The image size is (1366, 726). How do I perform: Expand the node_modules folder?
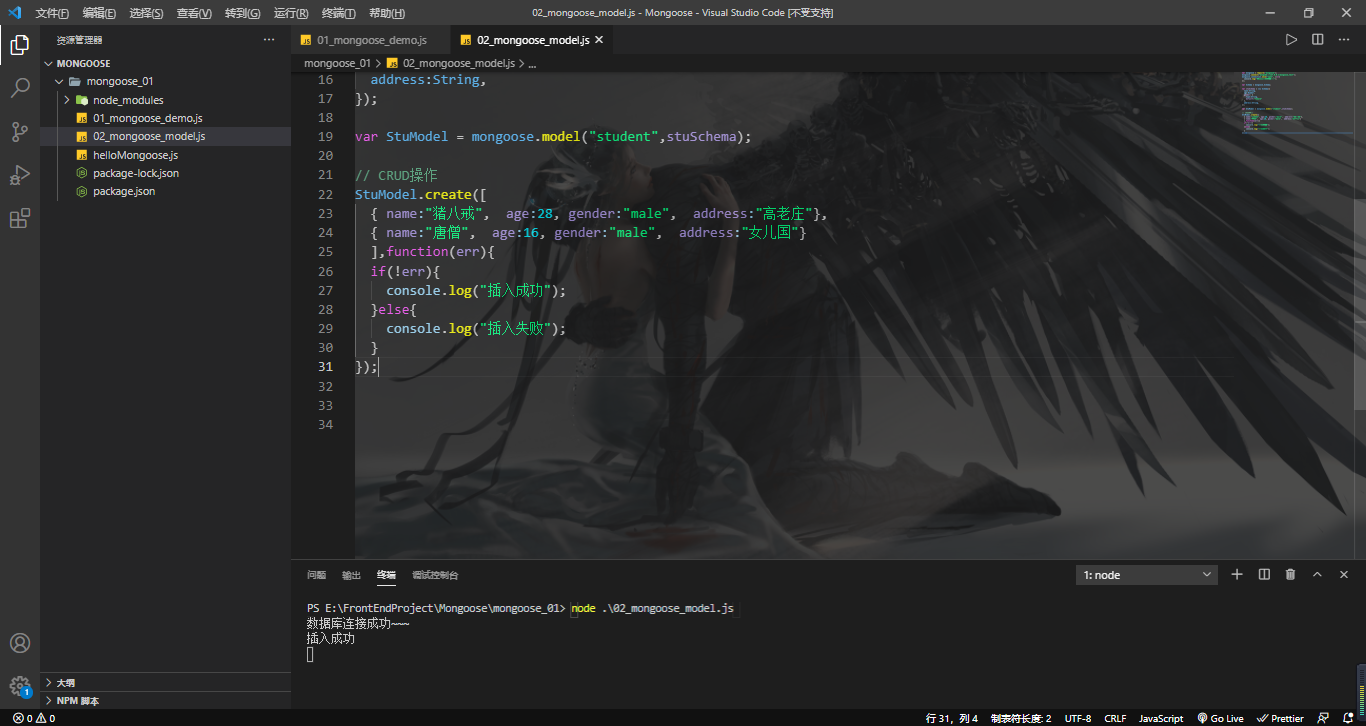[x=165, y=100]
